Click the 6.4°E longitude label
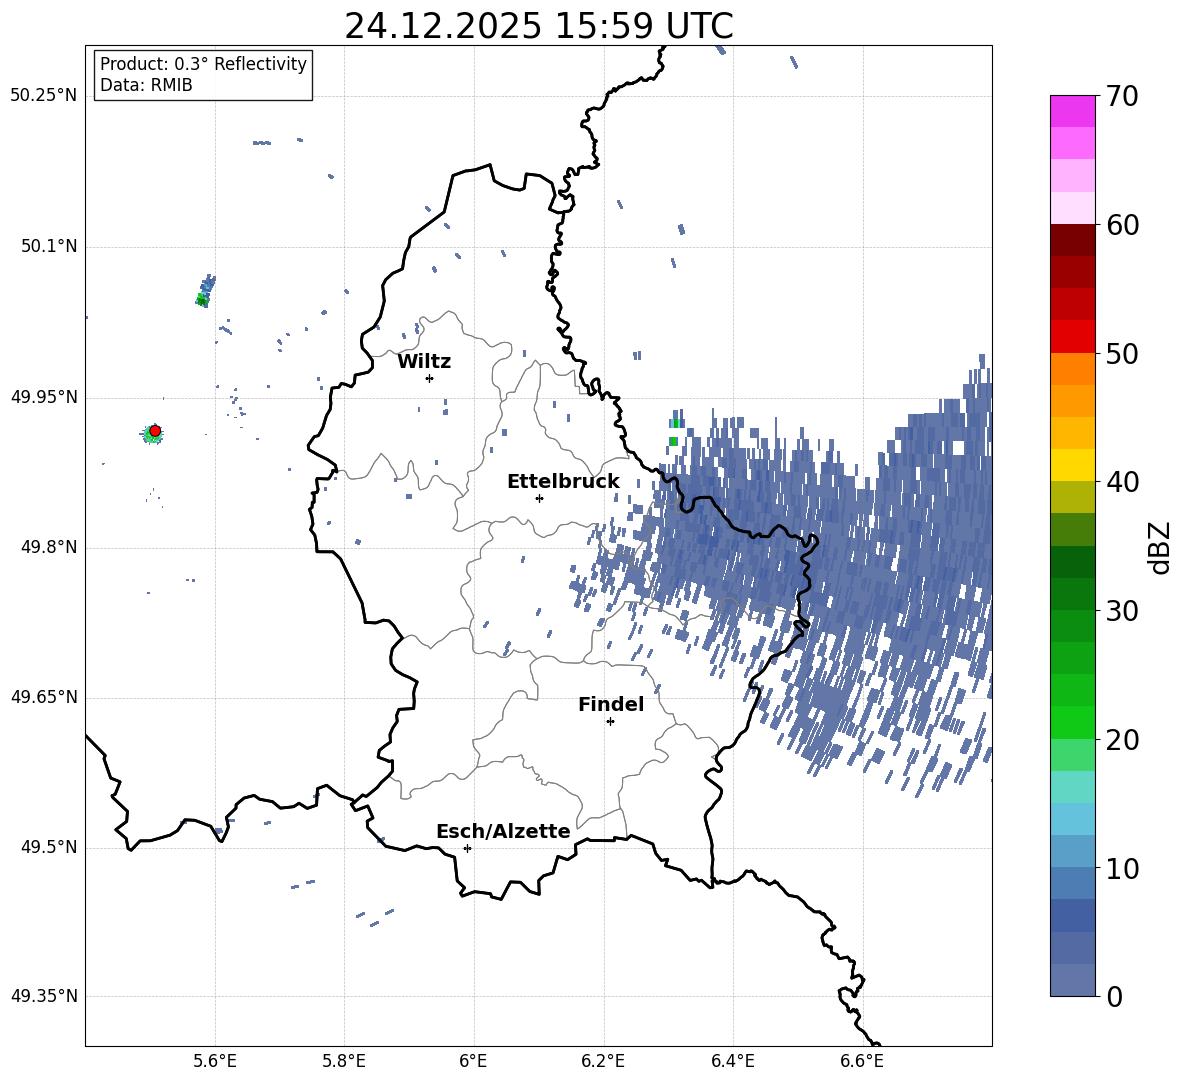This screenshot has width=1184, height=1081. click(732, 1061)
